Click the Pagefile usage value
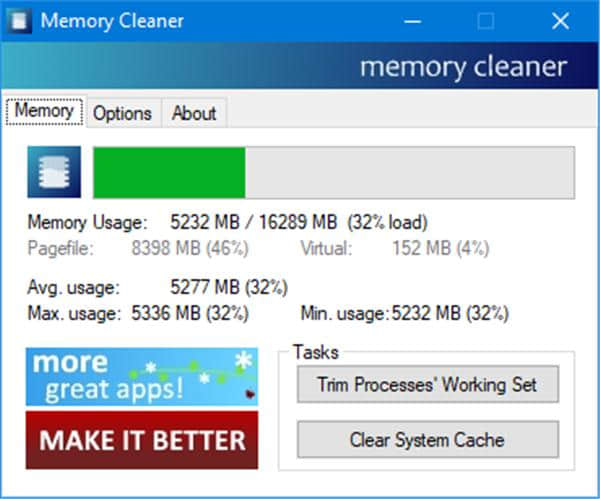Image resolution: width=600 pixels, height=499 pixels. tap(190, 247)
